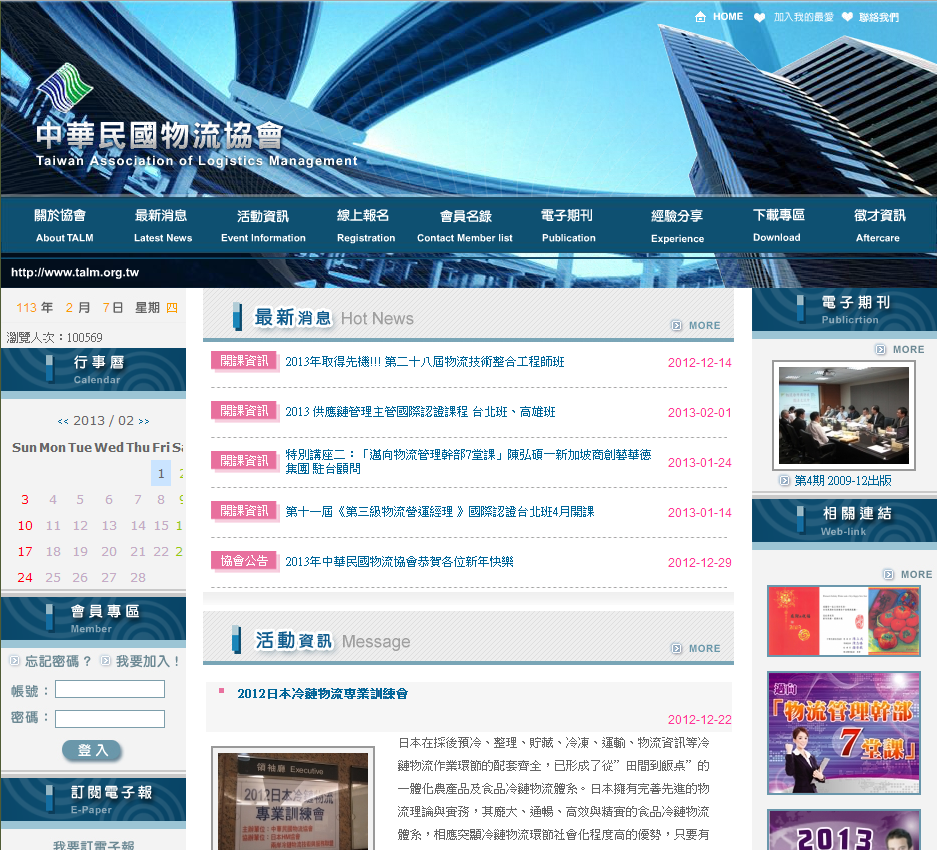Image resolution: width=937 pixels, height=850 pixels.
Task: Click the arrow icon beside 我要加入
Action: pos(105,661)
